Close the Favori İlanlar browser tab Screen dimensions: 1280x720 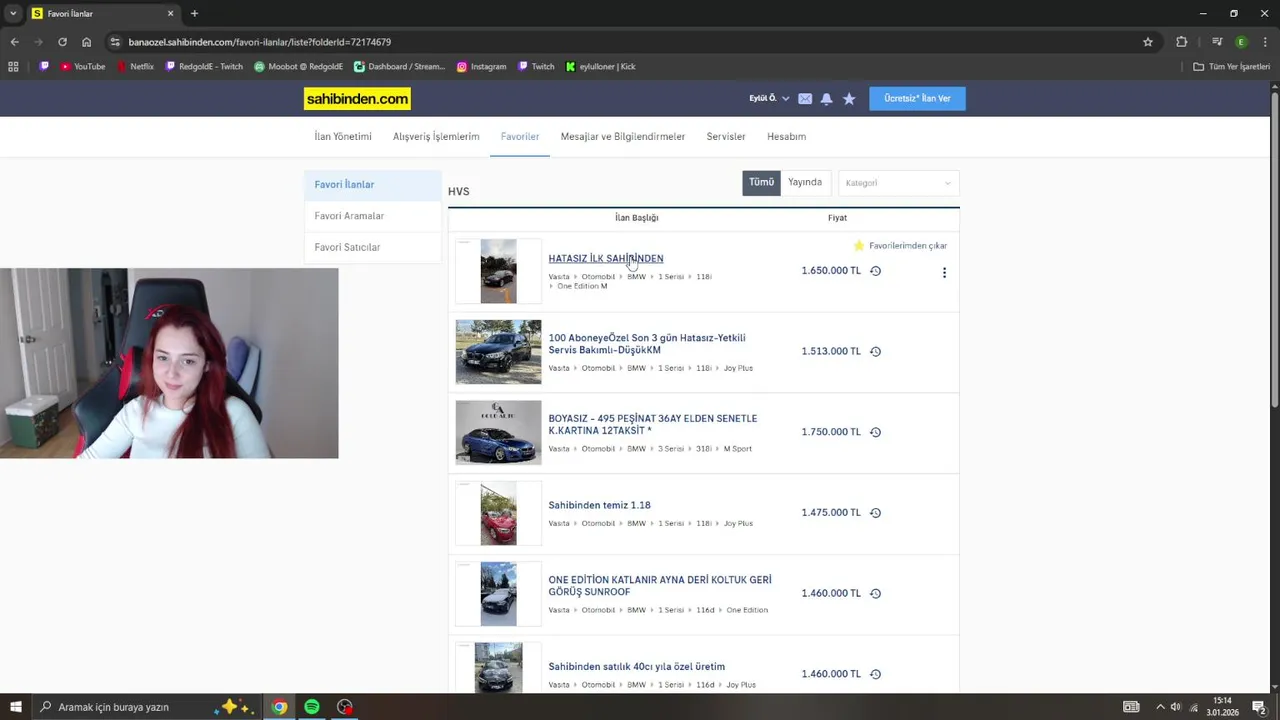tap(170, 14)
